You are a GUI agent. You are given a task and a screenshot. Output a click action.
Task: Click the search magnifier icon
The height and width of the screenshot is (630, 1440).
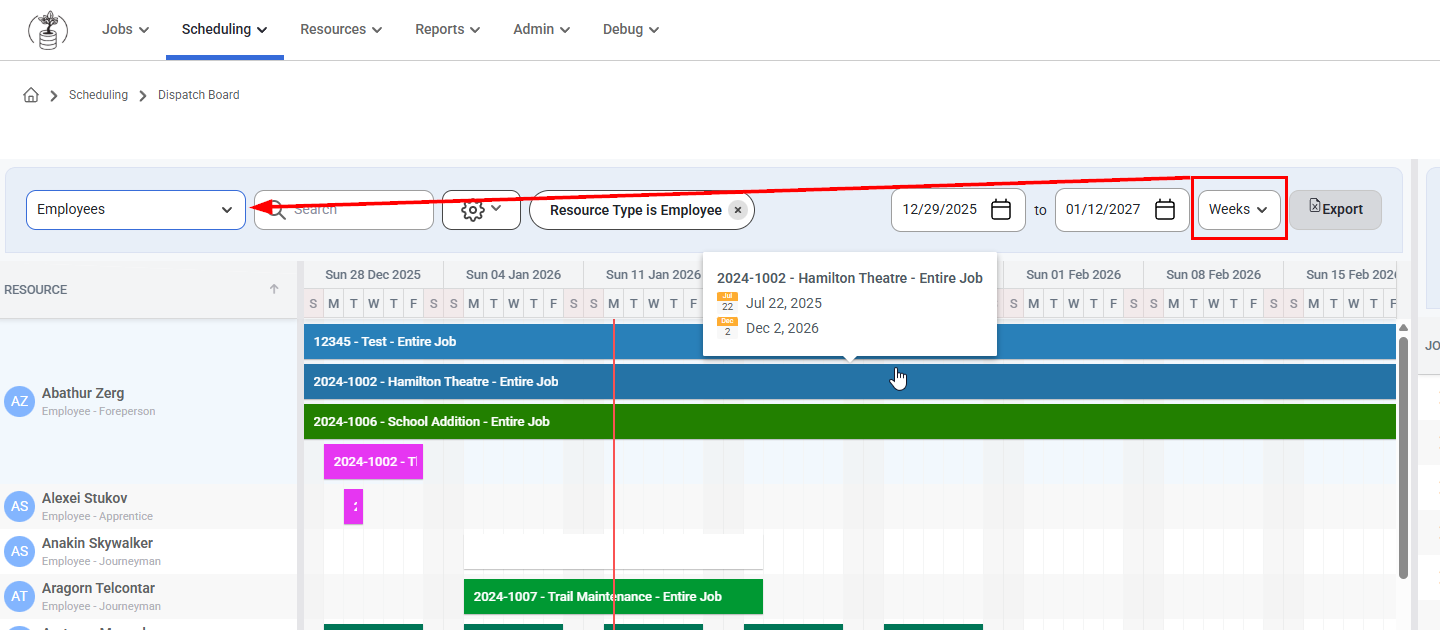tap(277, 210)
